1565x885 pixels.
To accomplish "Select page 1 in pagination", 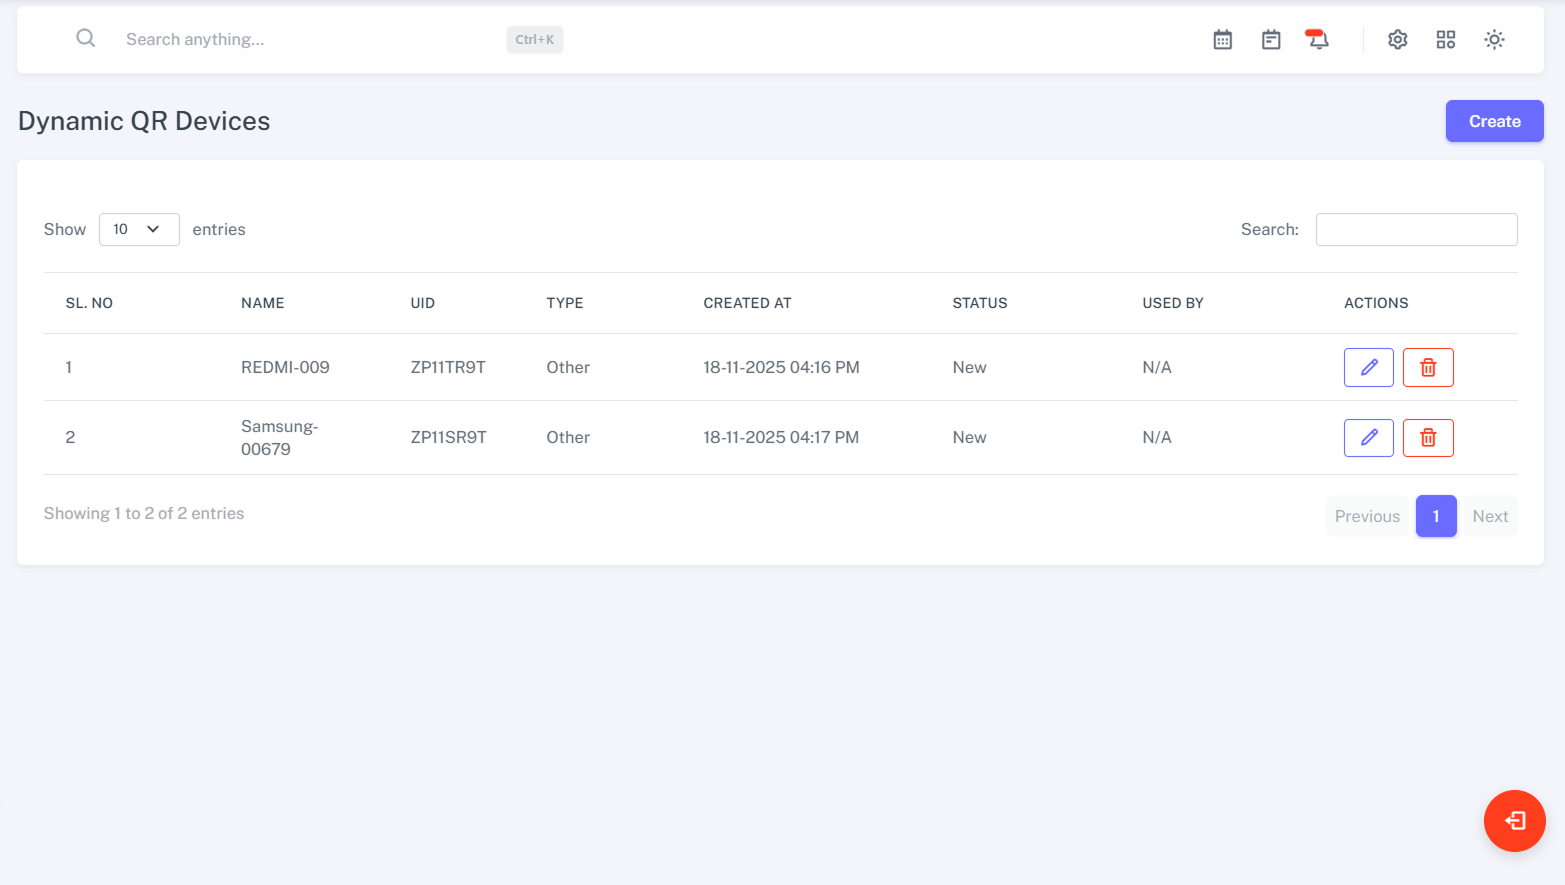I will click(1435, 516).
